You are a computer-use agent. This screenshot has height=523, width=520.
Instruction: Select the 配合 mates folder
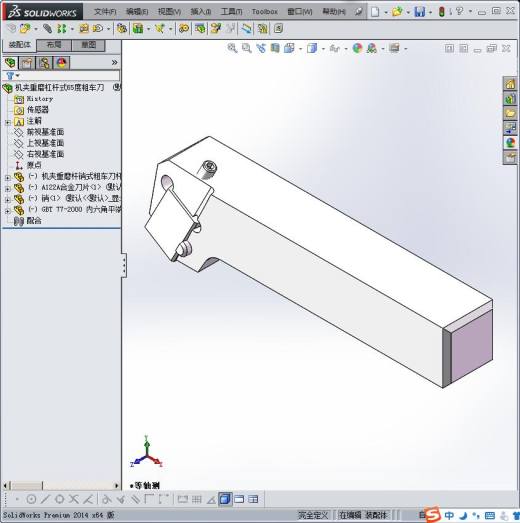[x=34, y=220]
